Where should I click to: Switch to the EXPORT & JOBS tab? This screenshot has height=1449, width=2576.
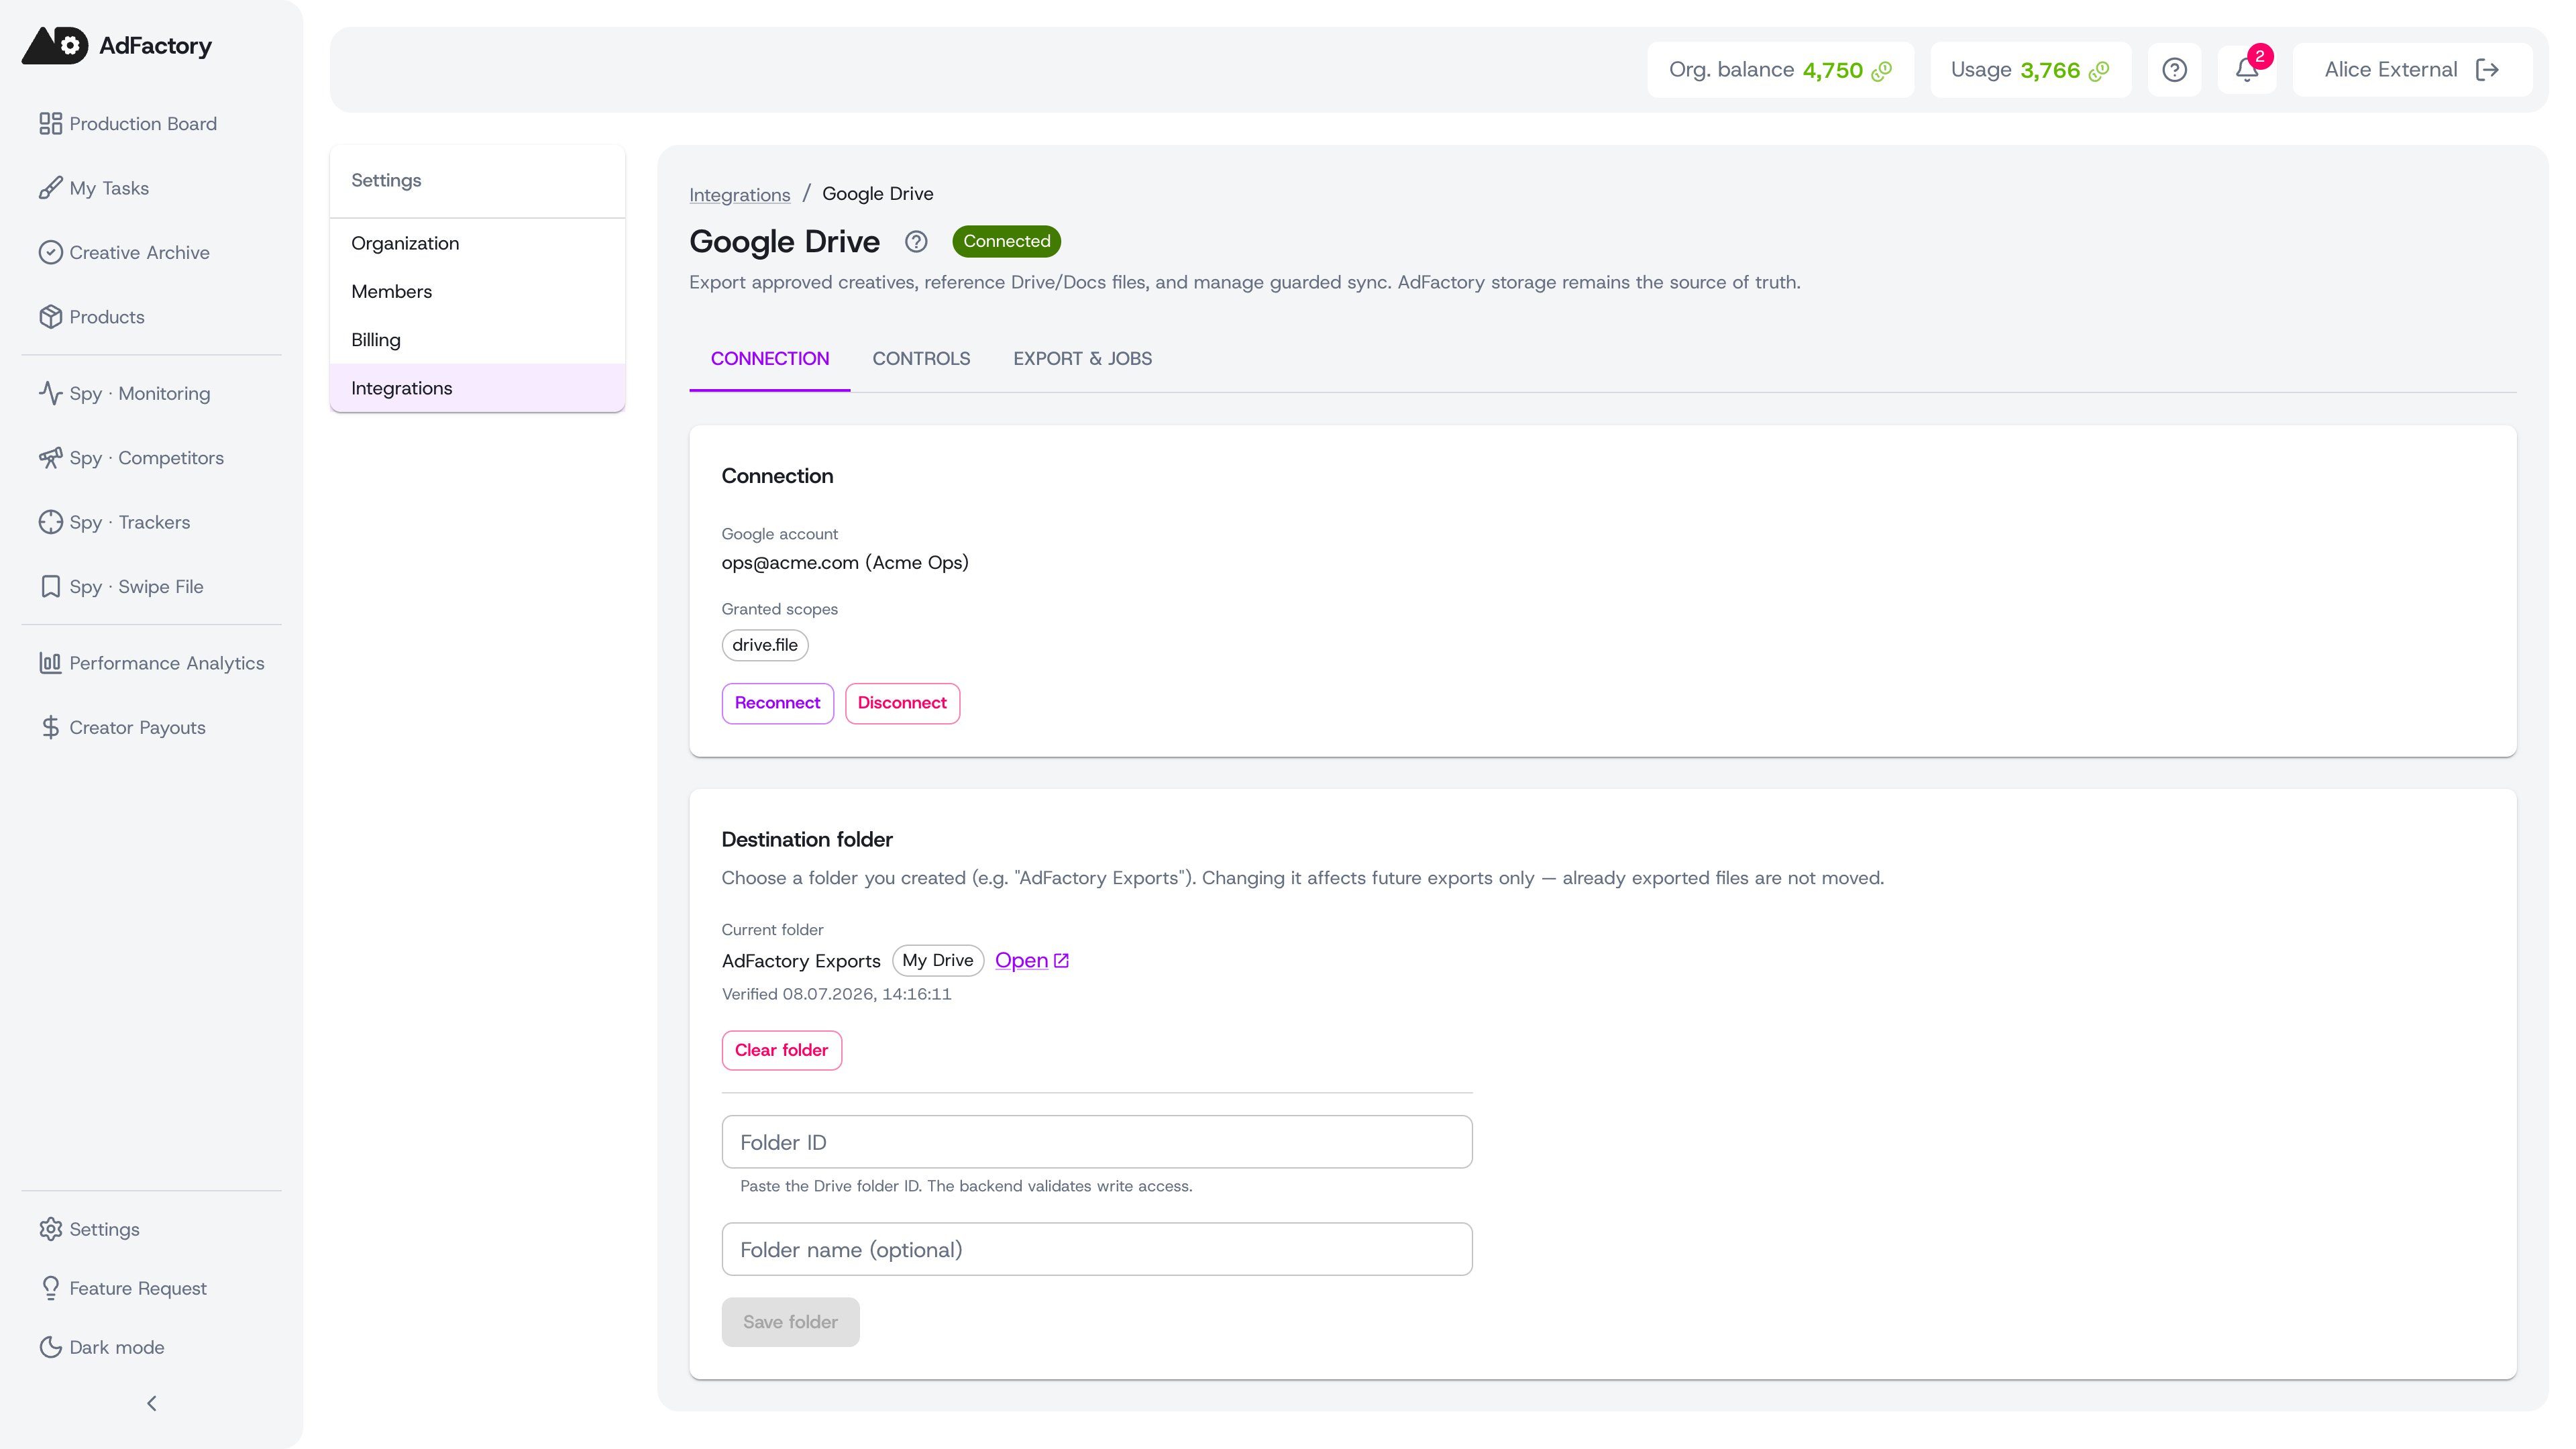click(x=1082, y=358)
